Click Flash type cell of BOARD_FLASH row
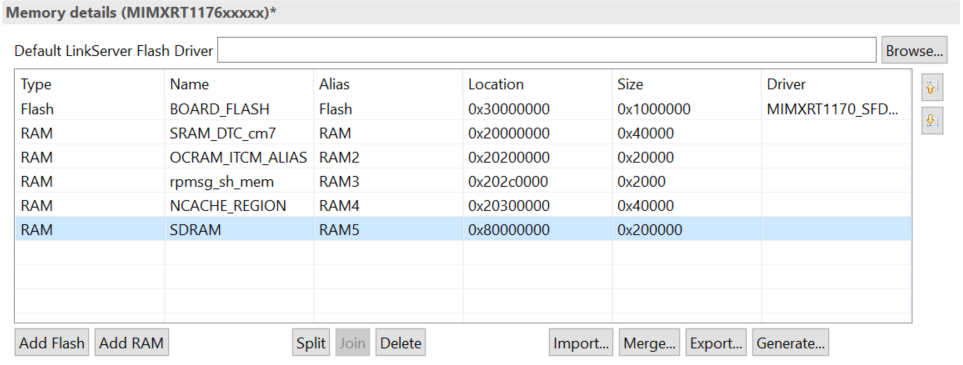 click(x=90, y=109)
